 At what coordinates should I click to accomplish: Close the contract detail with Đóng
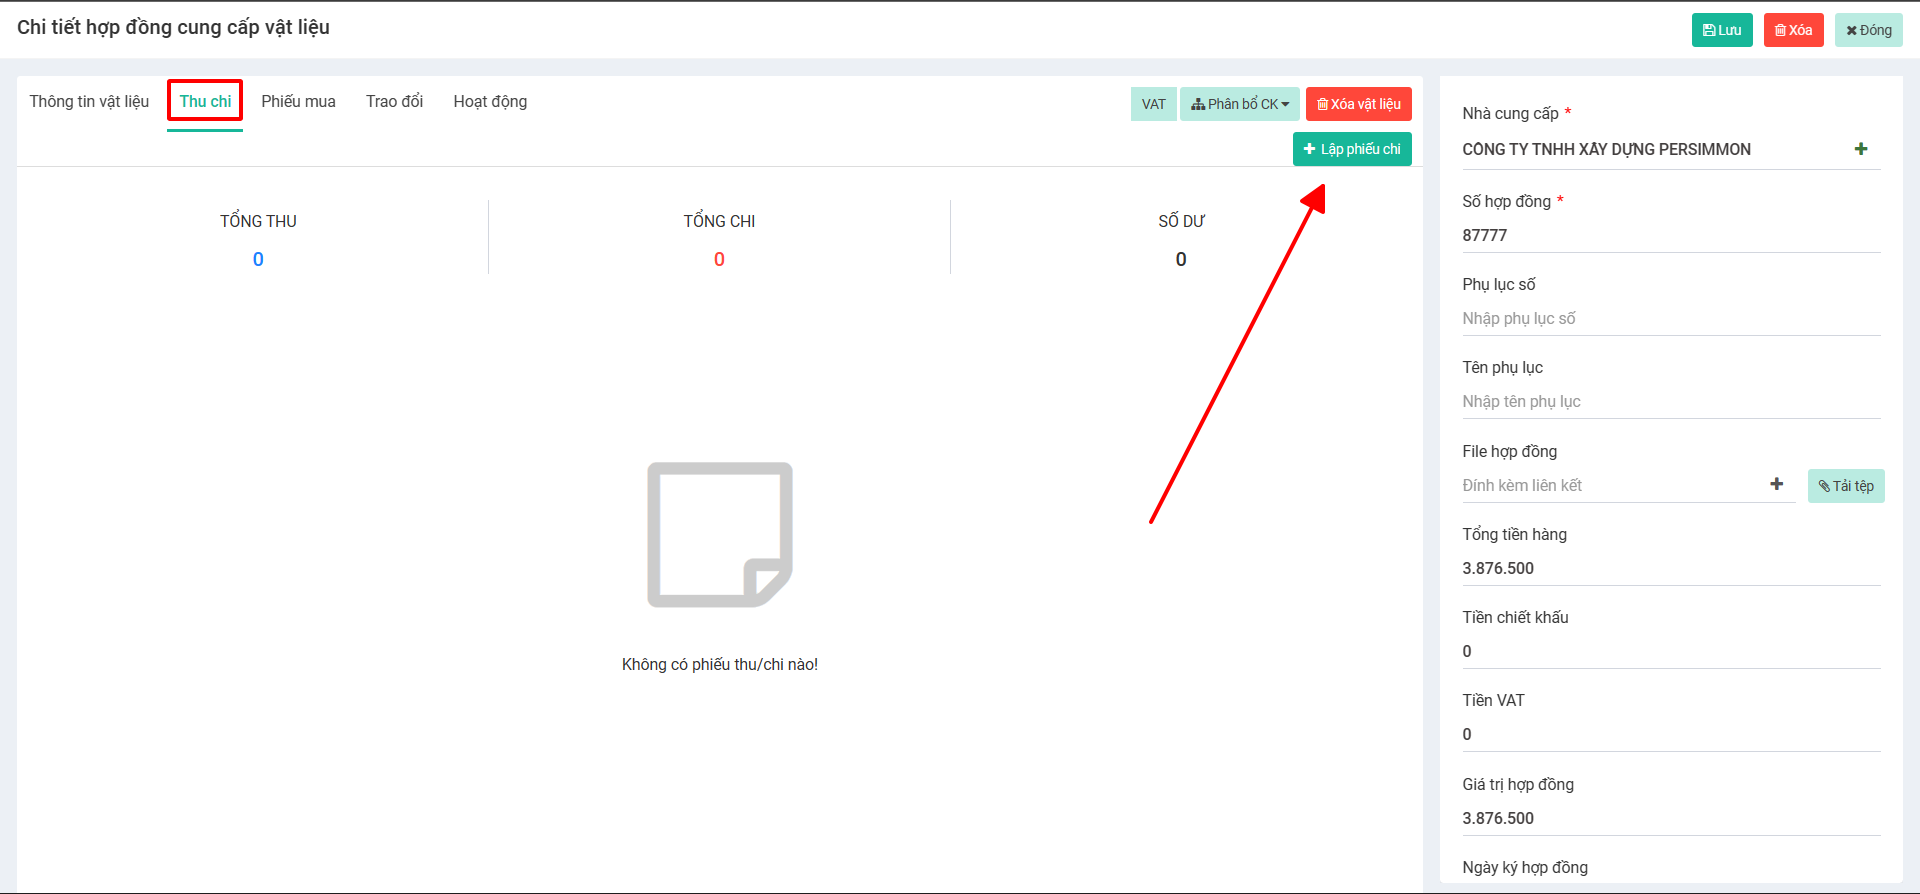click(x=1868, y=30)
